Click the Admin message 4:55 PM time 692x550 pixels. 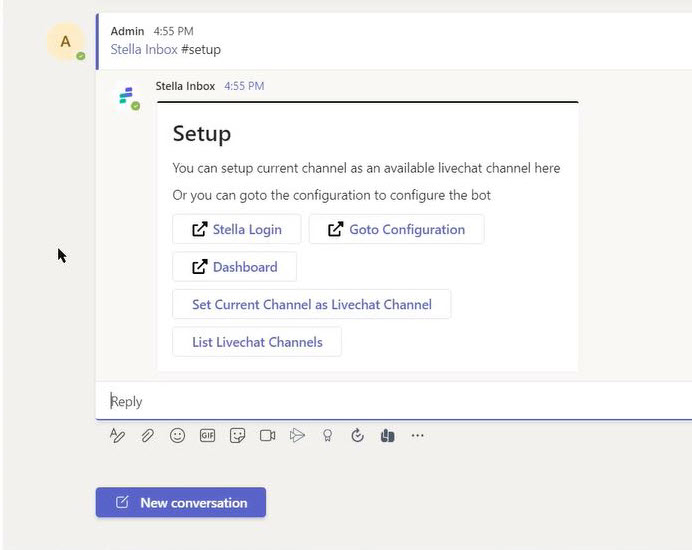coord(173,31)
